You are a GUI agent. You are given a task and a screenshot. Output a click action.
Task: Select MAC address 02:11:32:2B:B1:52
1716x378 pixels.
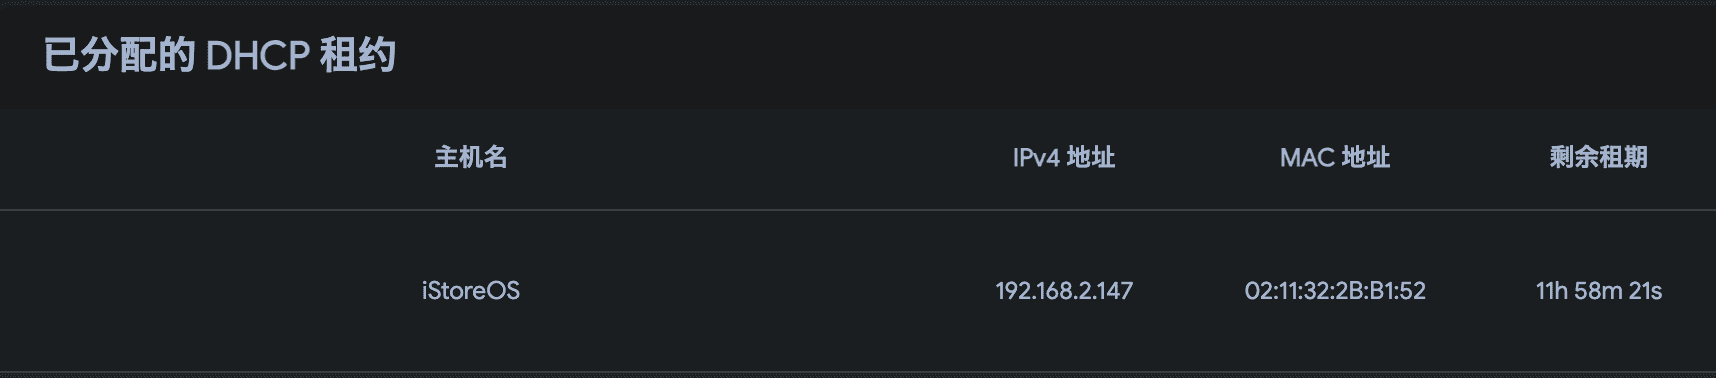tap(1335, 291)
